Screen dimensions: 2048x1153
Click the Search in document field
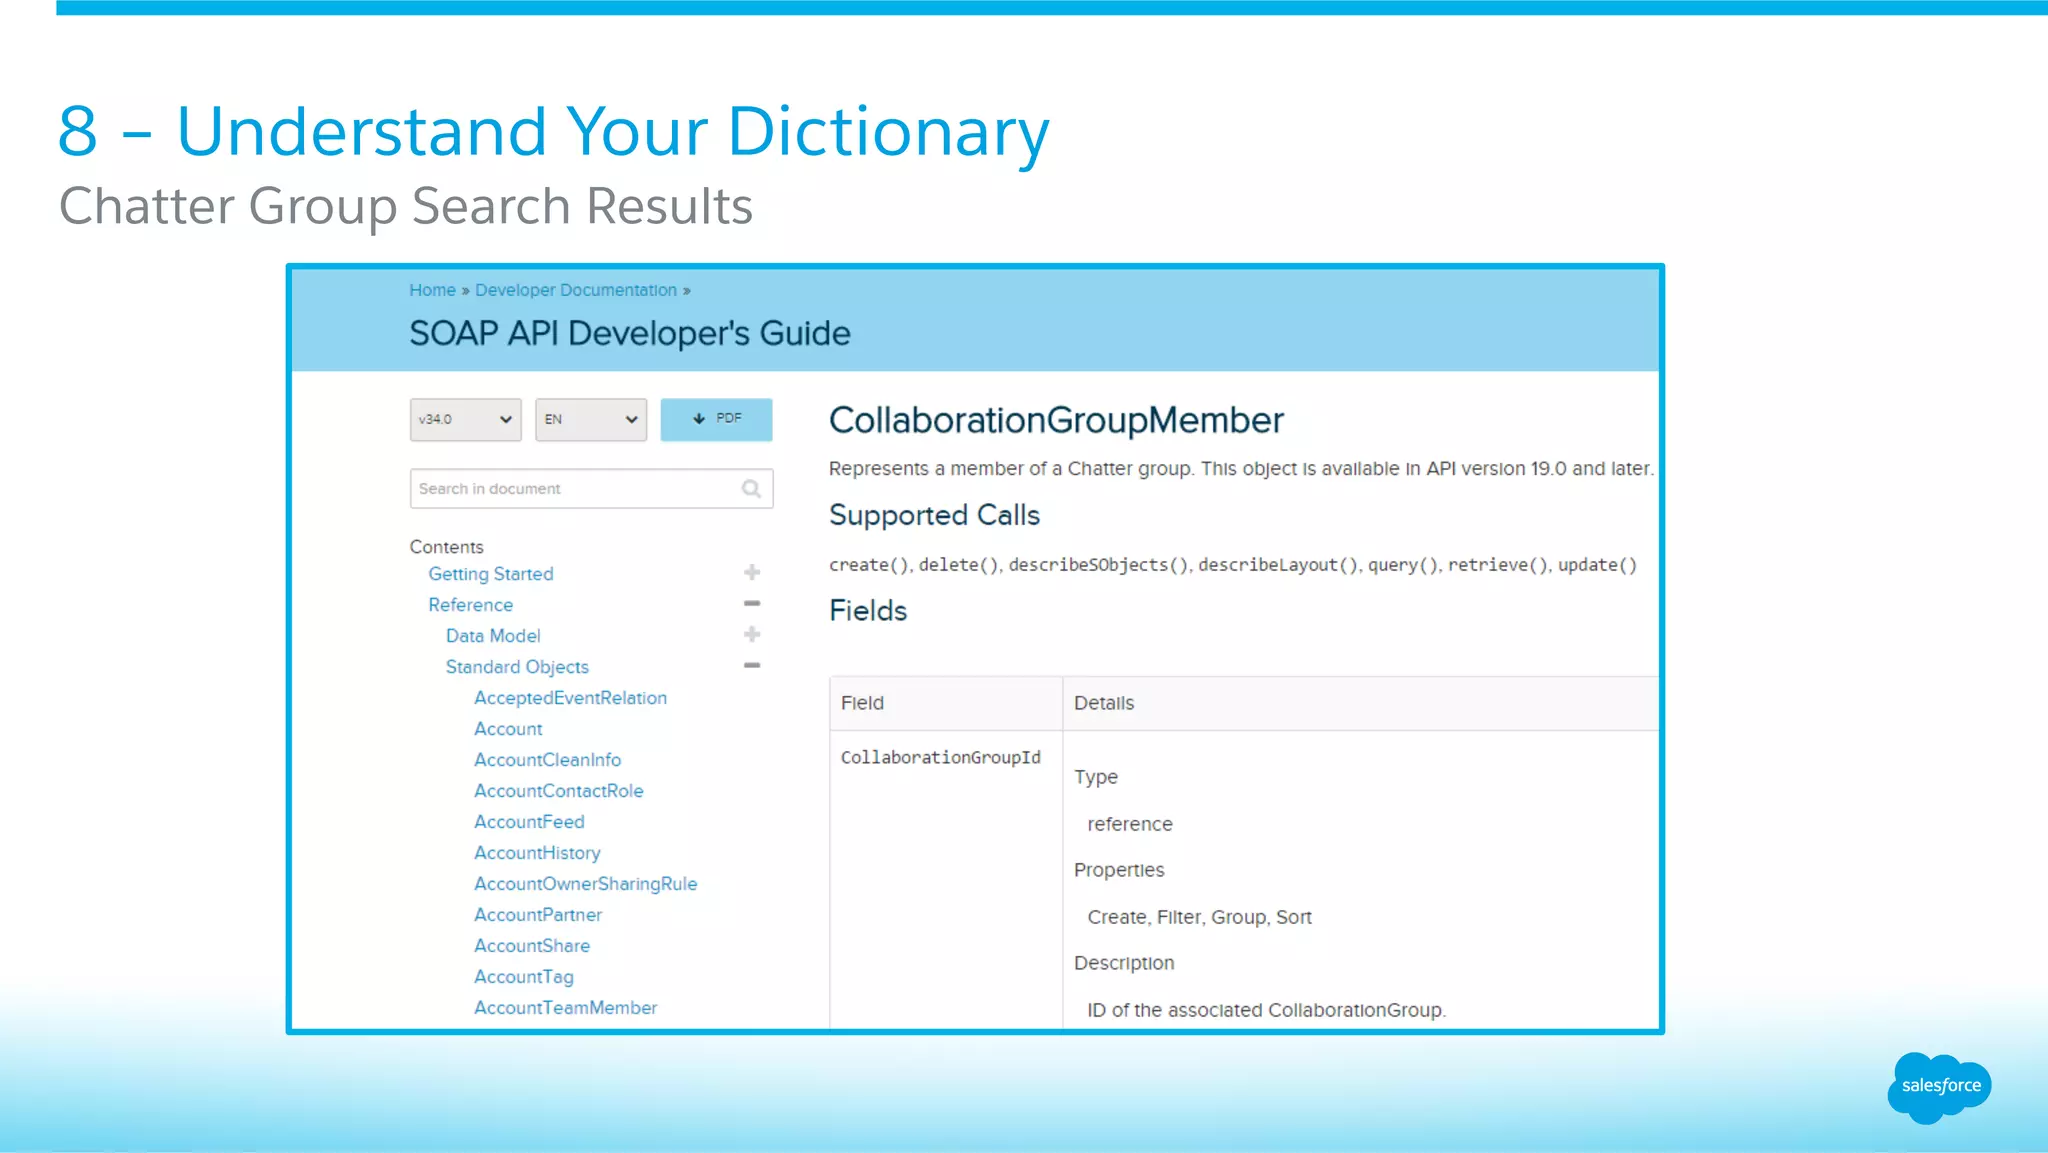coord(591,488)
